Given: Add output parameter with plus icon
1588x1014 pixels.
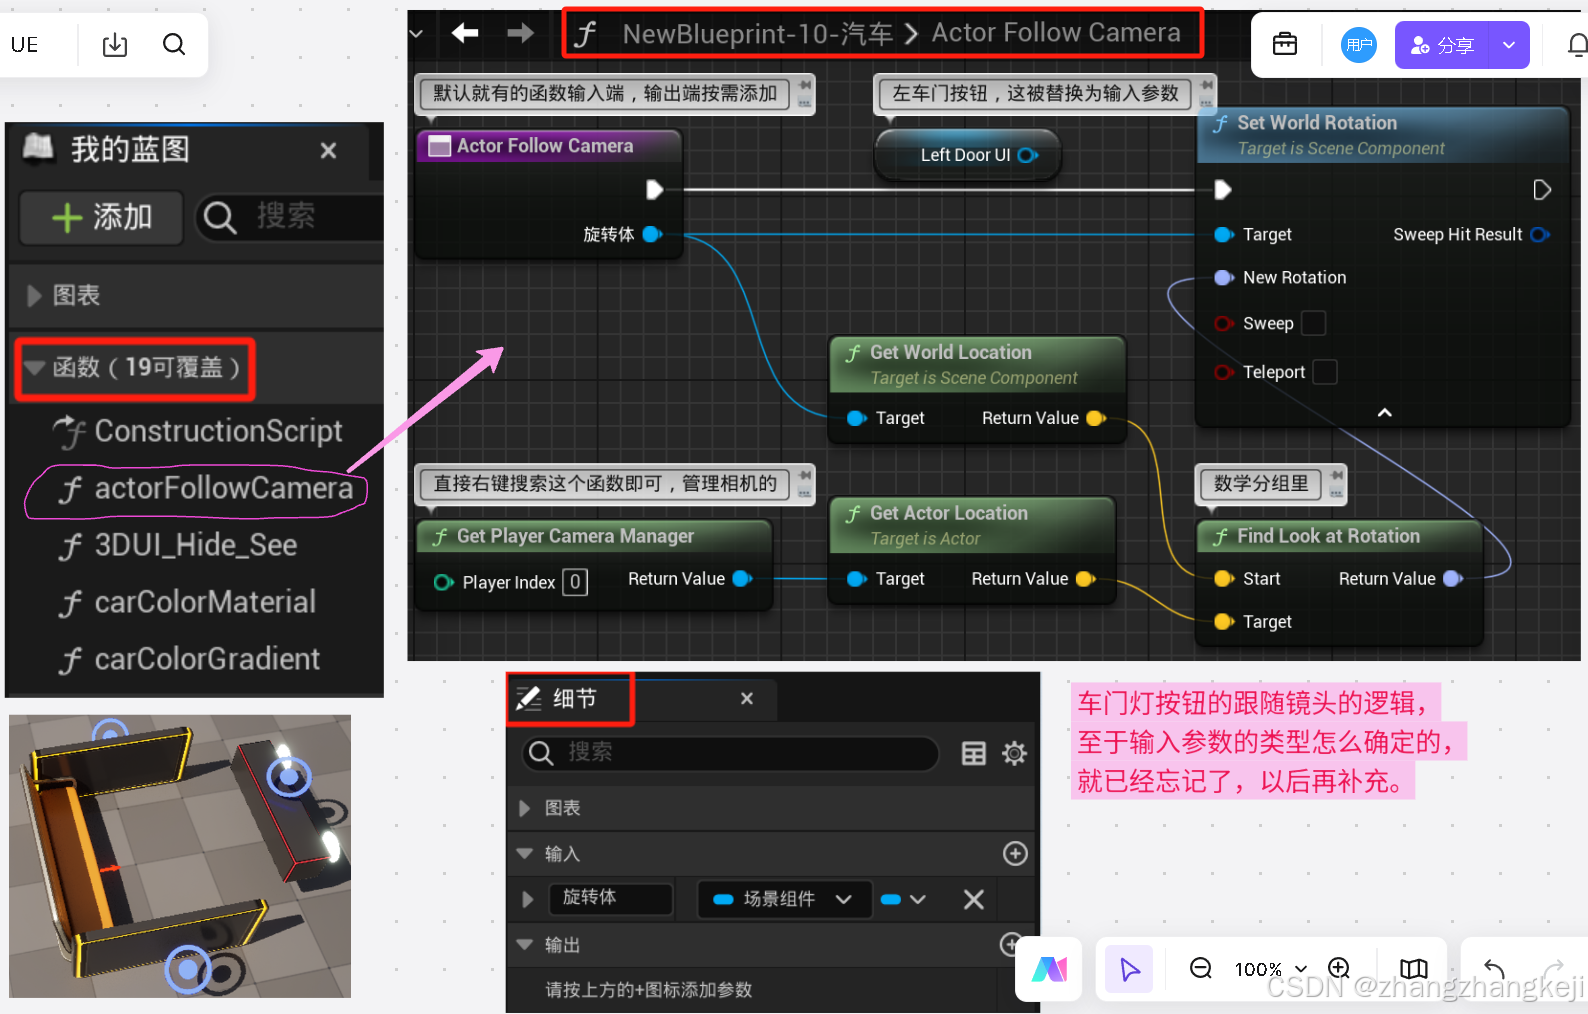Looking at the screenshot, I should click(x=1011, y=944).
